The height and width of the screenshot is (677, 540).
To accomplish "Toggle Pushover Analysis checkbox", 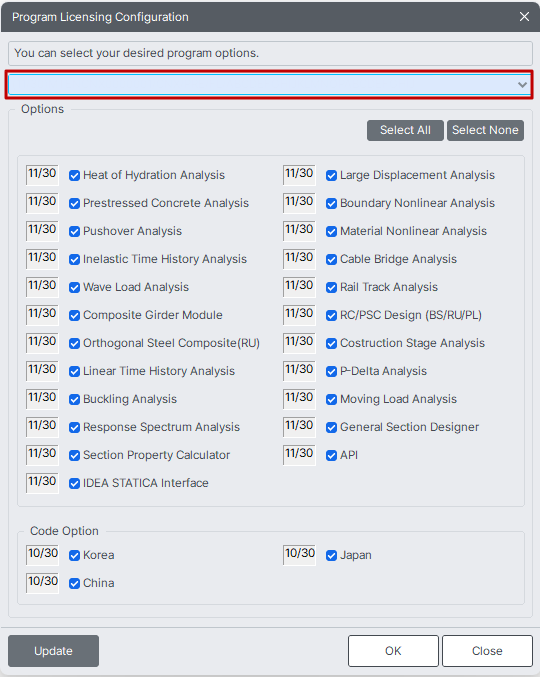I will (74, 231).
